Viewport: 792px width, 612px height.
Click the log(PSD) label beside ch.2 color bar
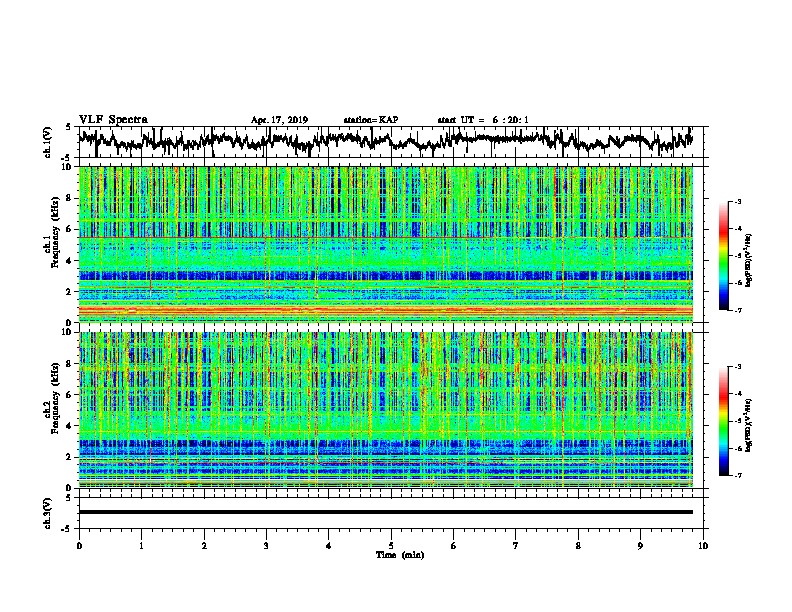pyautogui.click(x=749, y=425)
